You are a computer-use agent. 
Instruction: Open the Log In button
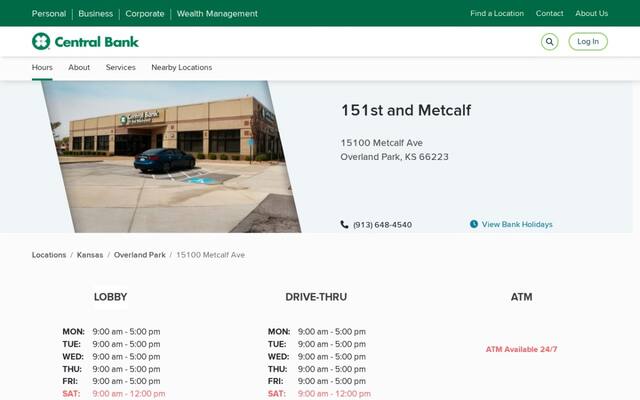pyautogui.click(x=588, y=42)
